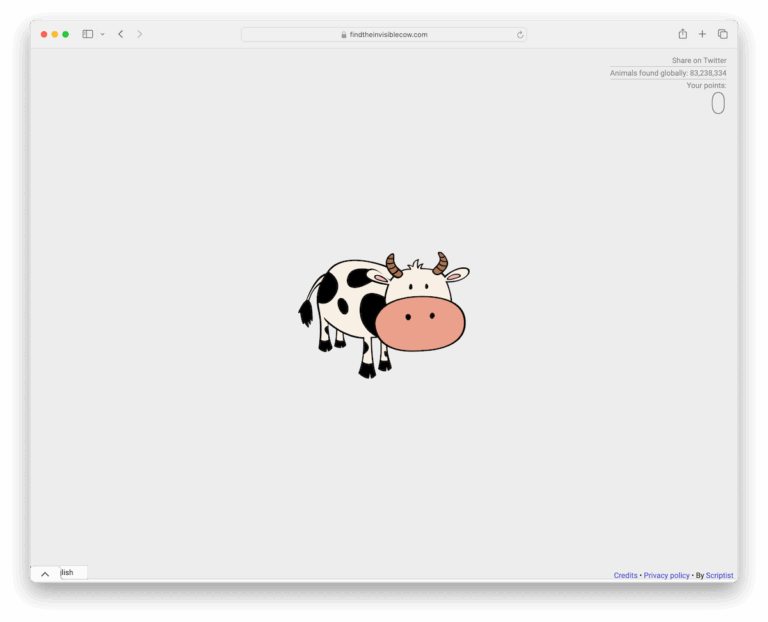Click the red close window button

click(x=44, y=34)
